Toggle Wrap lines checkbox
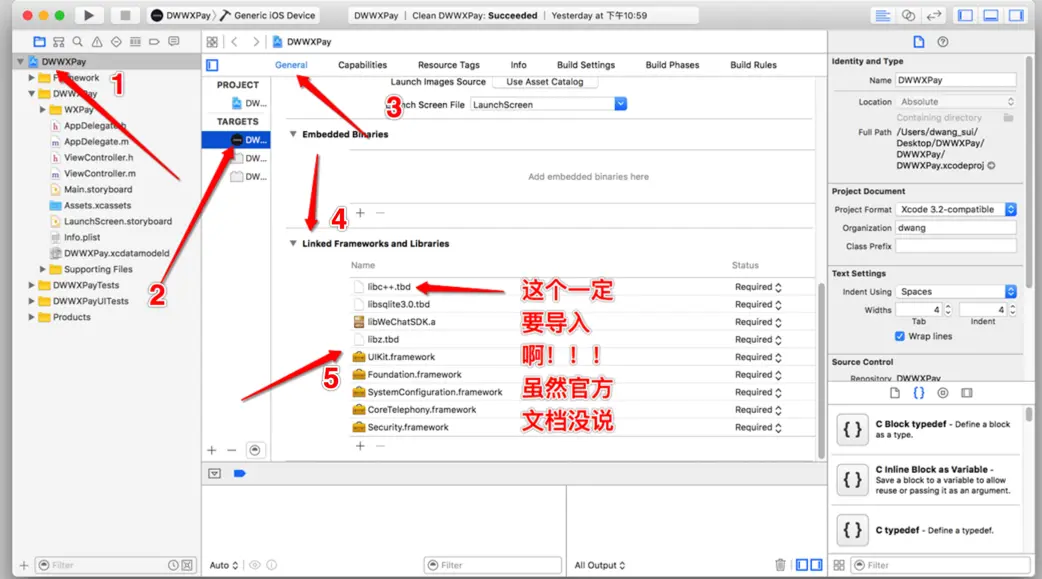1042x579 pixels. coord(900,336)
